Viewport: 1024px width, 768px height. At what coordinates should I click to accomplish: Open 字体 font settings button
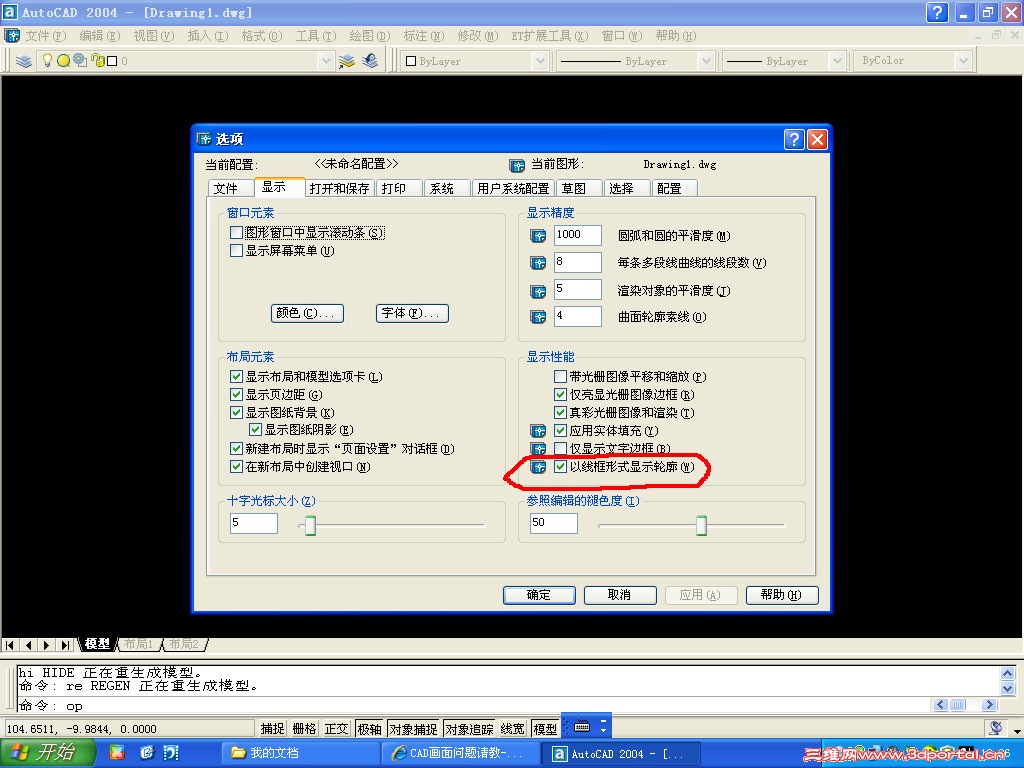(412, 313)
